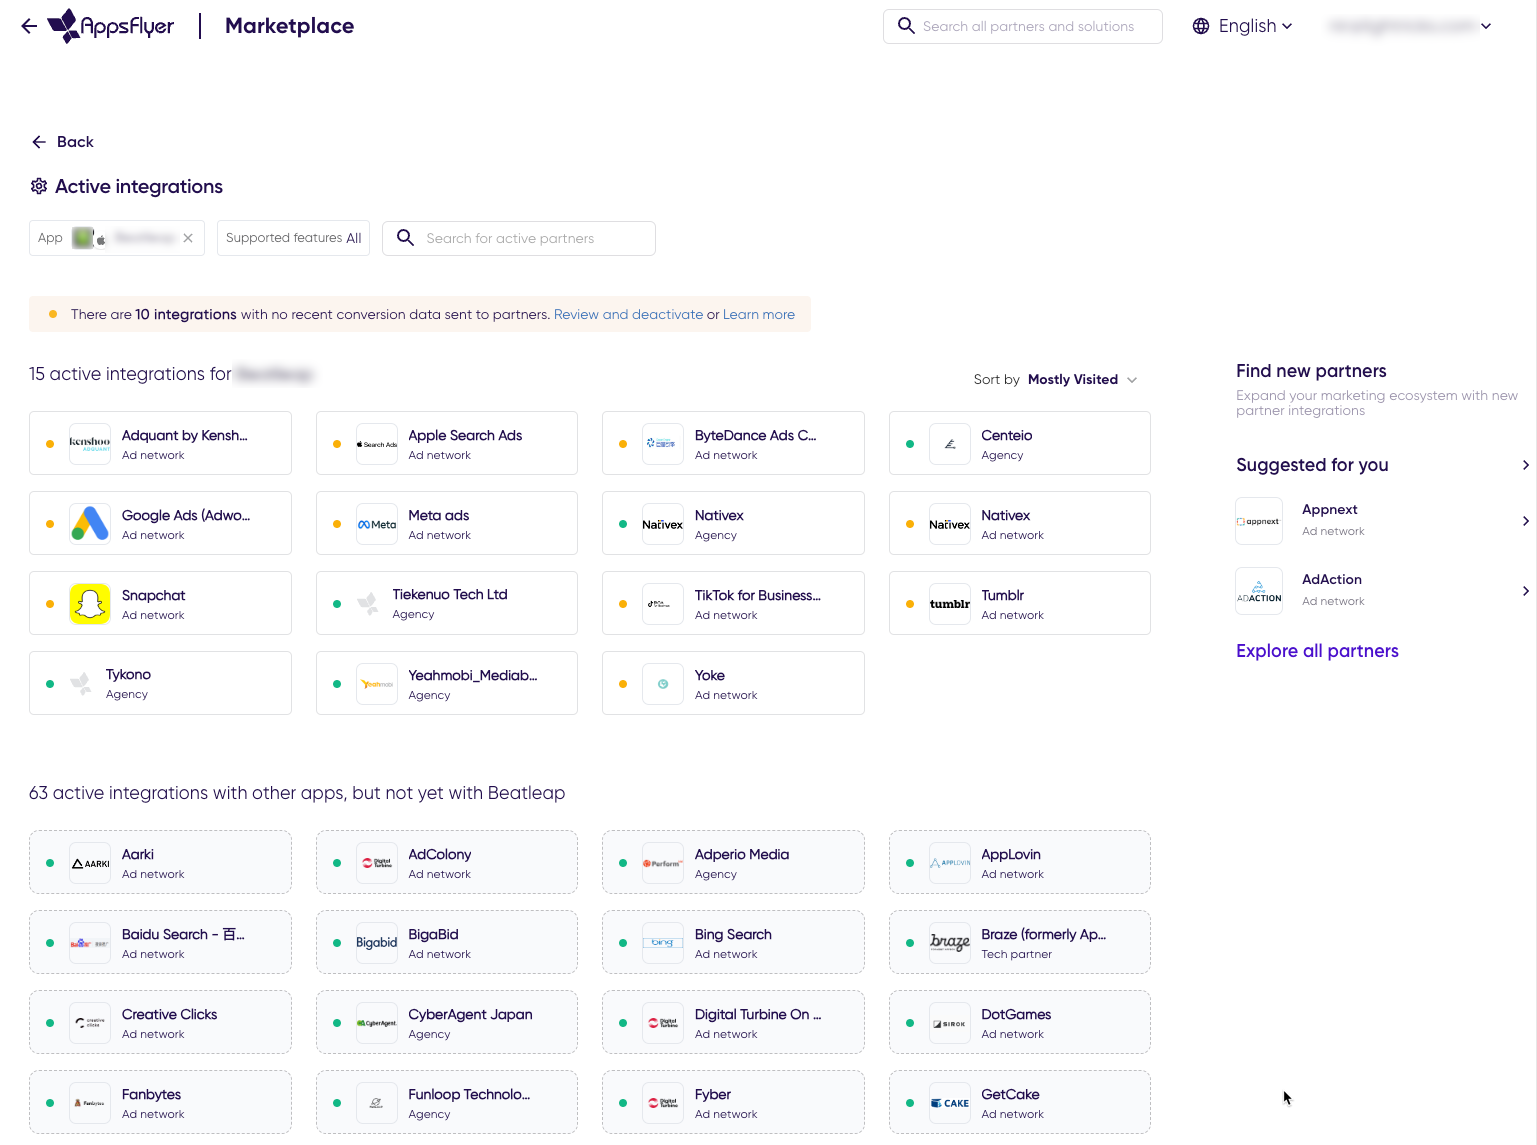This screenshot has height=1145, width=1537.
Task: Select the Snapchat ad network card icon
Action: coord(90,603)
